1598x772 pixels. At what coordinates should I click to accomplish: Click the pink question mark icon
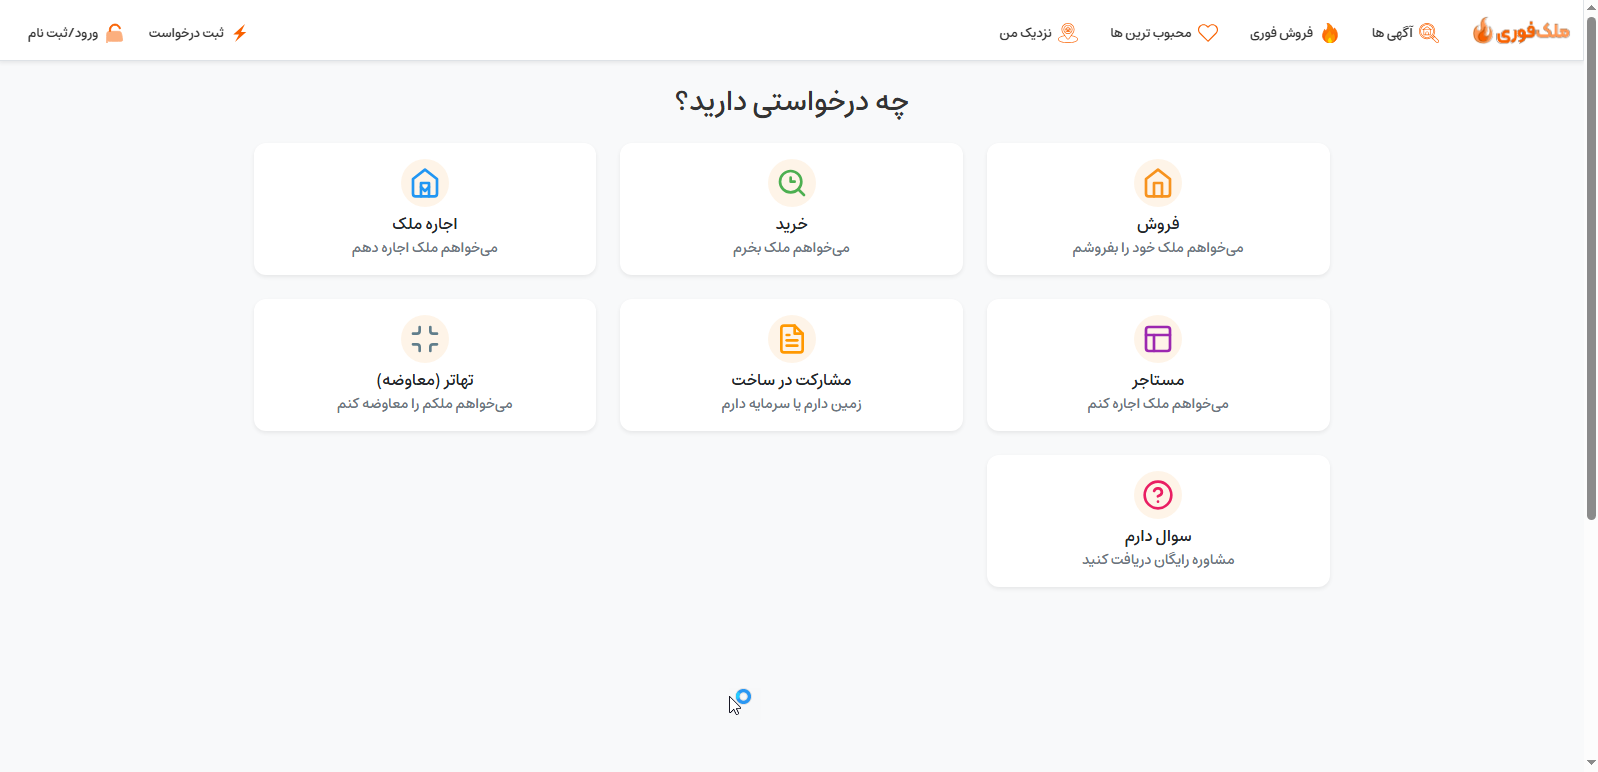click(x=1158, y=495)
